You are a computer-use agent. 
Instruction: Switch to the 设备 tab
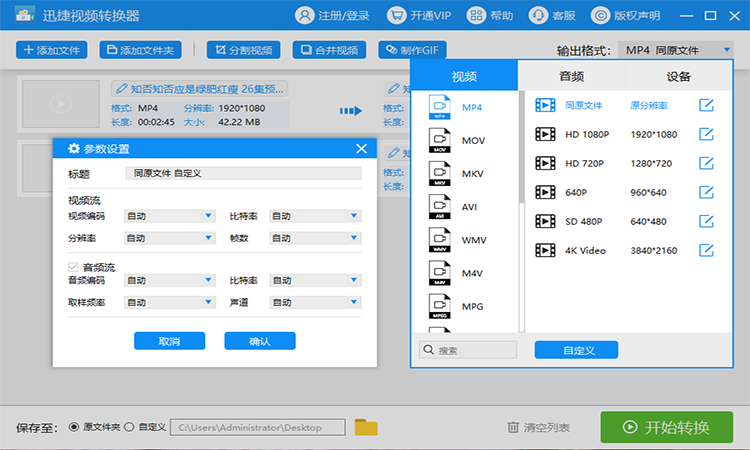[x=678, y=76]
